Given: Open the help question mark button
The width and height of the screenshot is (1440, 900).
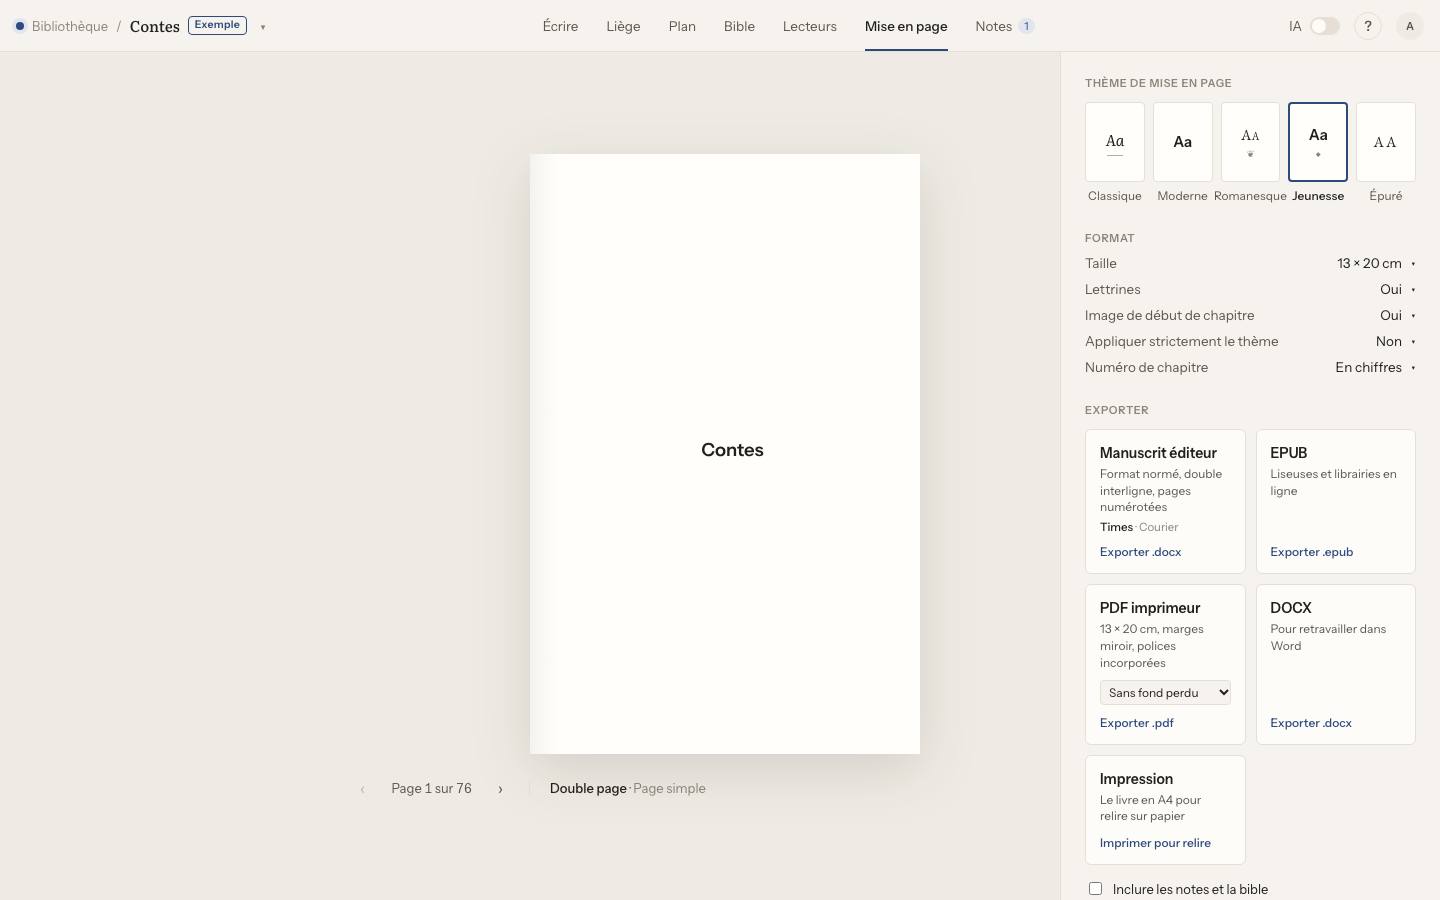Looking at the screenshot, I should [x=1367, y=26].
